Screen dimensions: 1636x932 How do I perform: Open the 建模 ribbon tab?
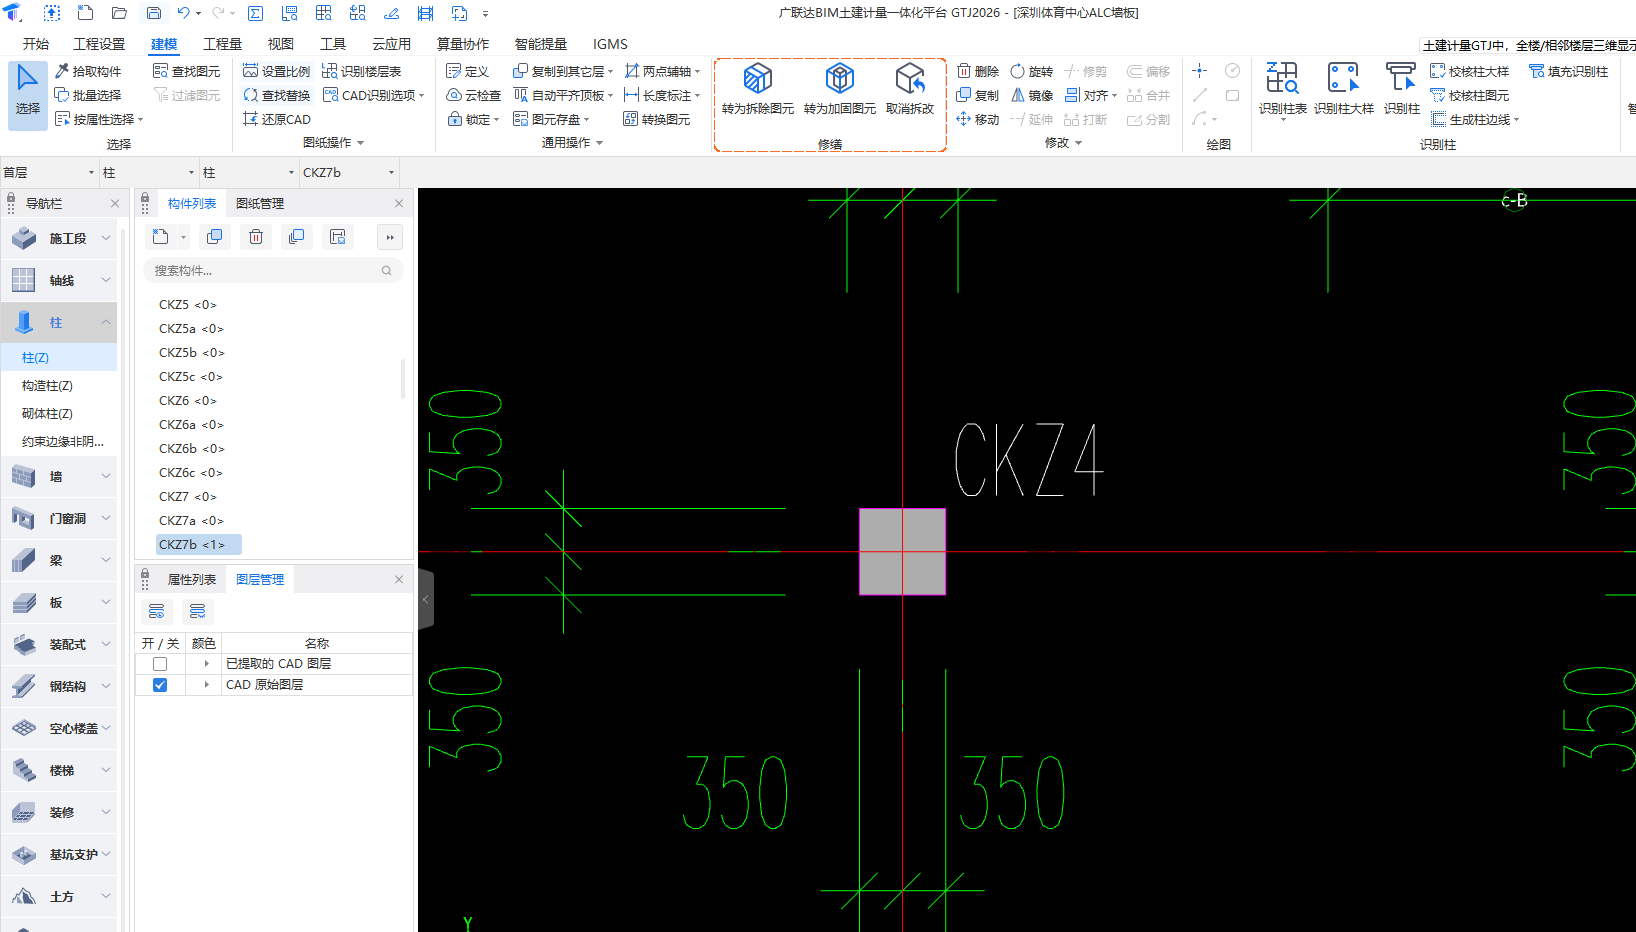pyautogui.click(x=164, y=44)
